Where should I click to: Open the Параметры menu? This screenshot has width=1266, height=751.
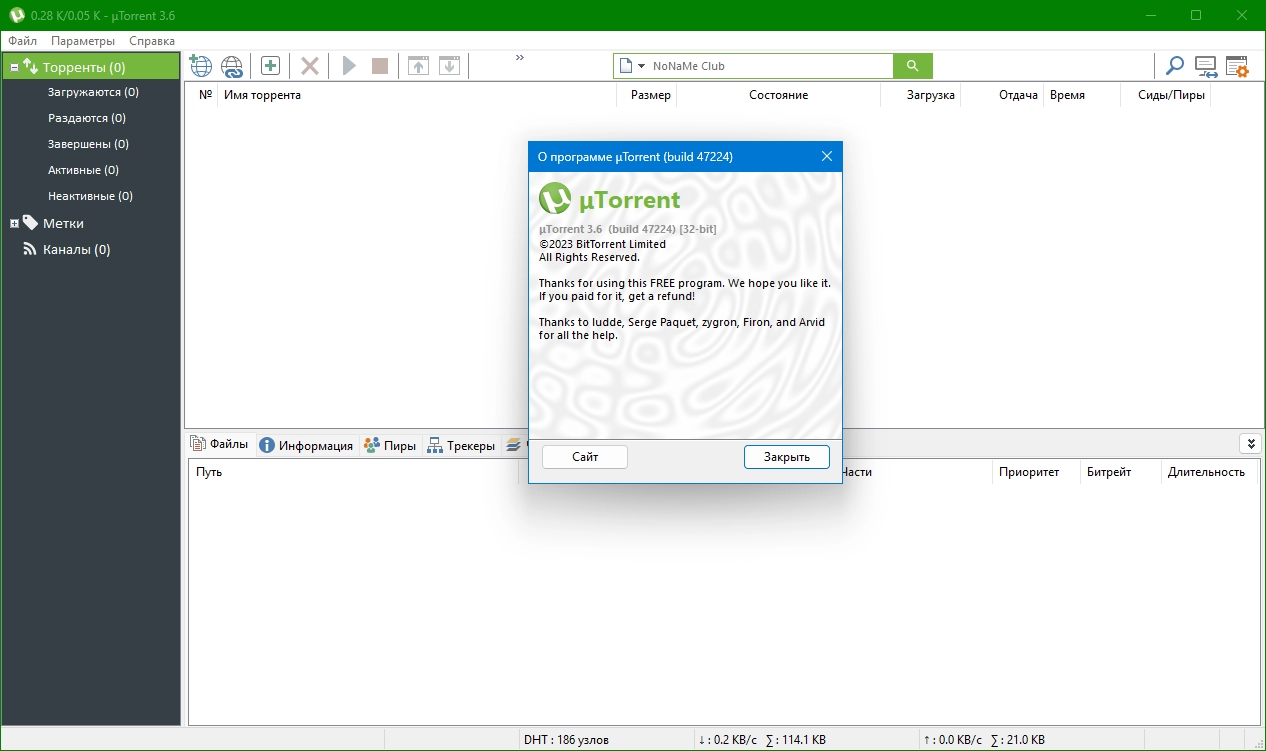tap(83, 41)
